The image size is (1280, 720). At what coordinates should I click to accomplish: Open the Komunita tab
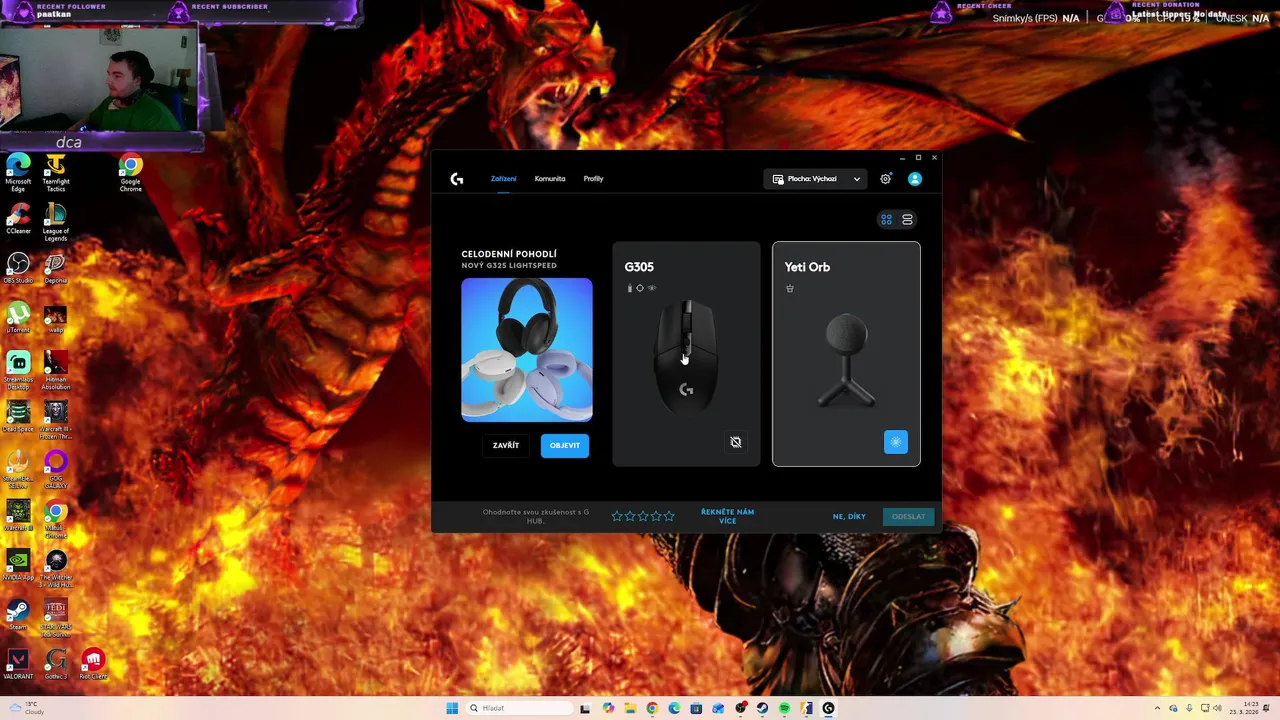[x=550, y=179]
